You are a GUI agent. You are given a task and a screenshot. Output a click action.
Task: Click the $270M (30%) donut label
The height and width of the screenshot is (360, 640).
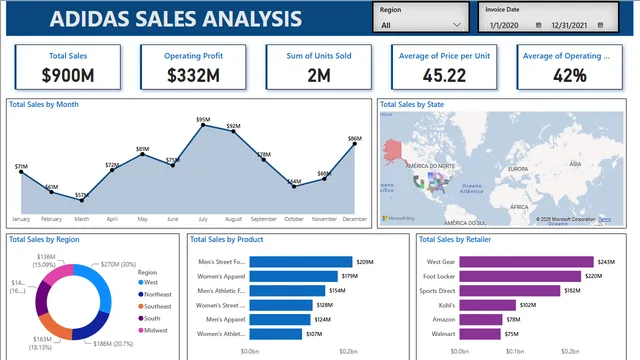[x=118, y=264]
